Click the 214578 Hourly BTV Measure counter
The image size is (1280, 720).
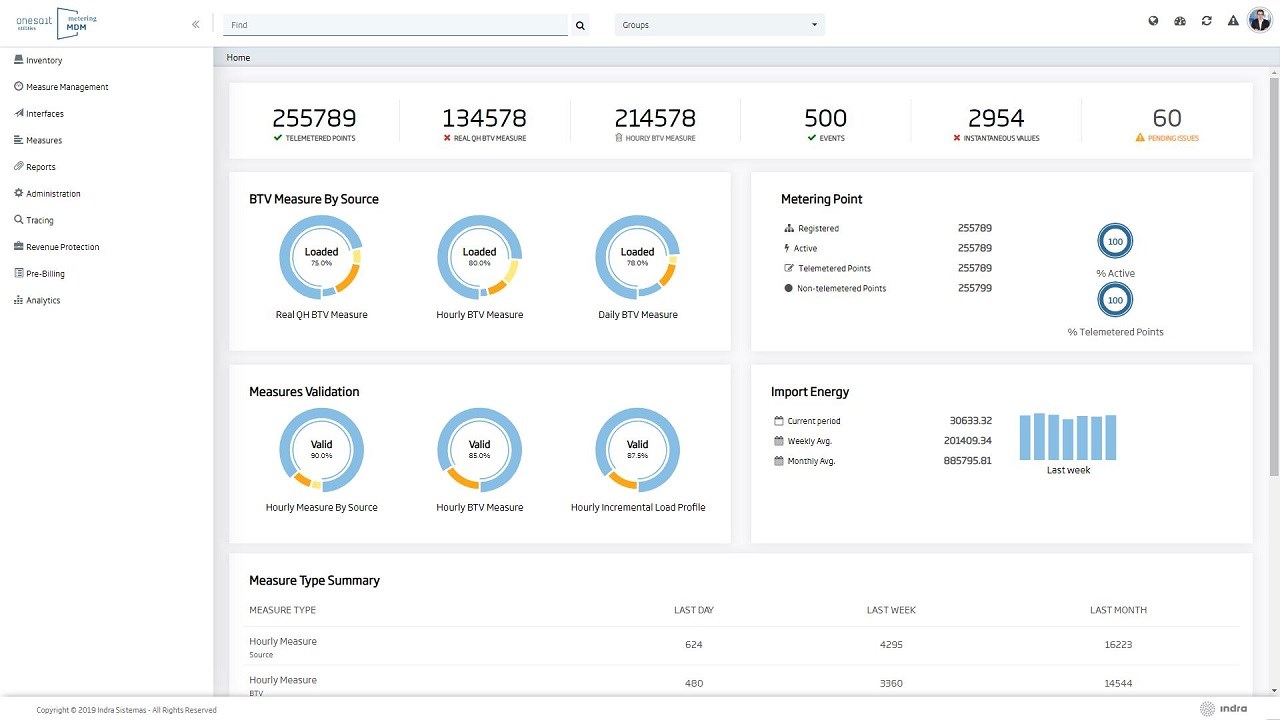[x=655, y=123]
